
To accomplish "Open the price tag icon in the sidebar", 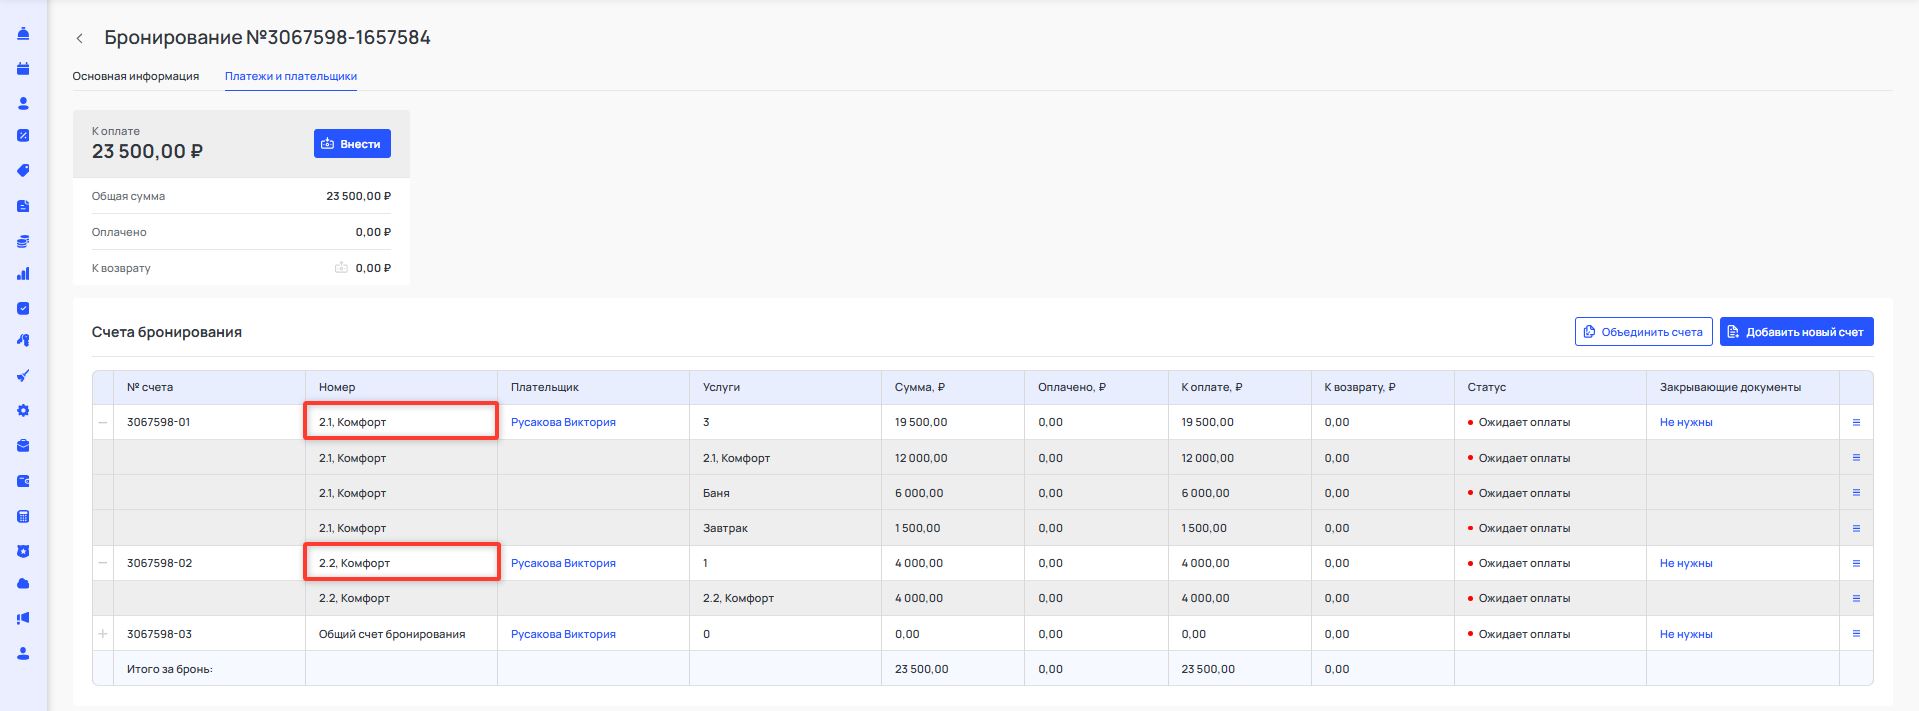I will coord(23,171).
